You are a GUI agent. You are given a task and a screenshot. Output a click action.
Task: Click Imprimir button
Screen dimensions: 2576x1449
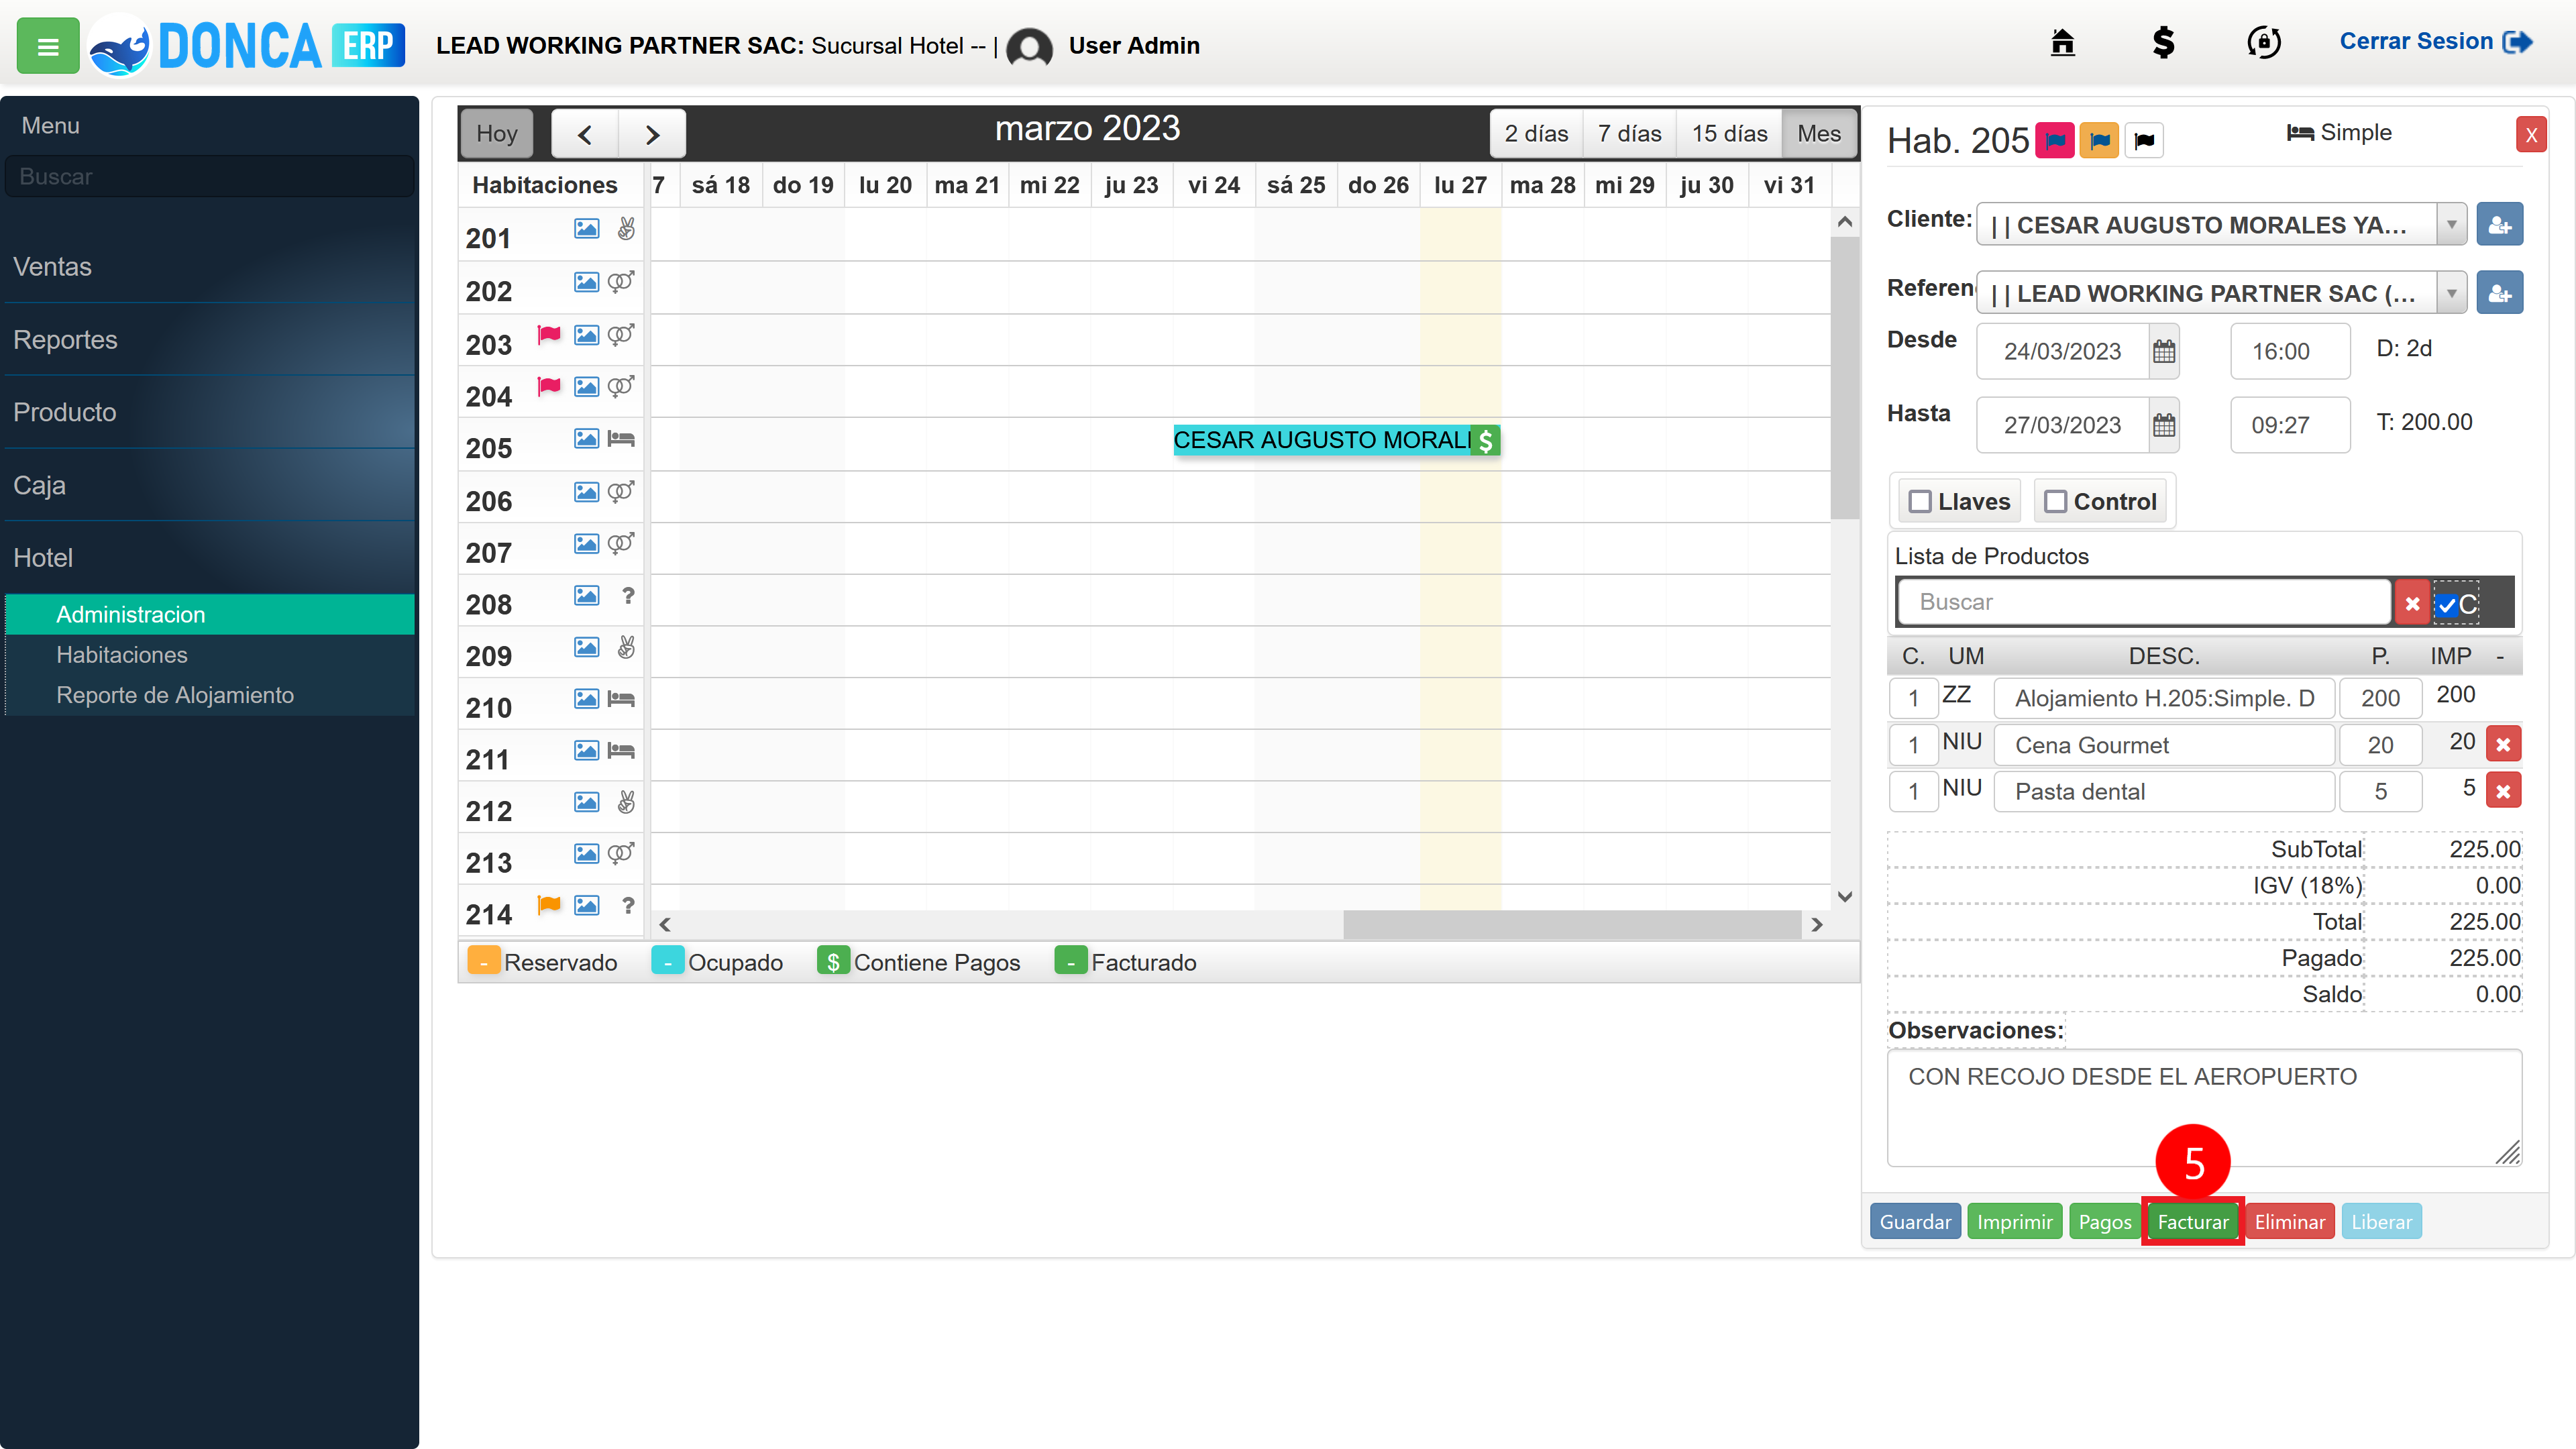[x=2014, y=1221]
